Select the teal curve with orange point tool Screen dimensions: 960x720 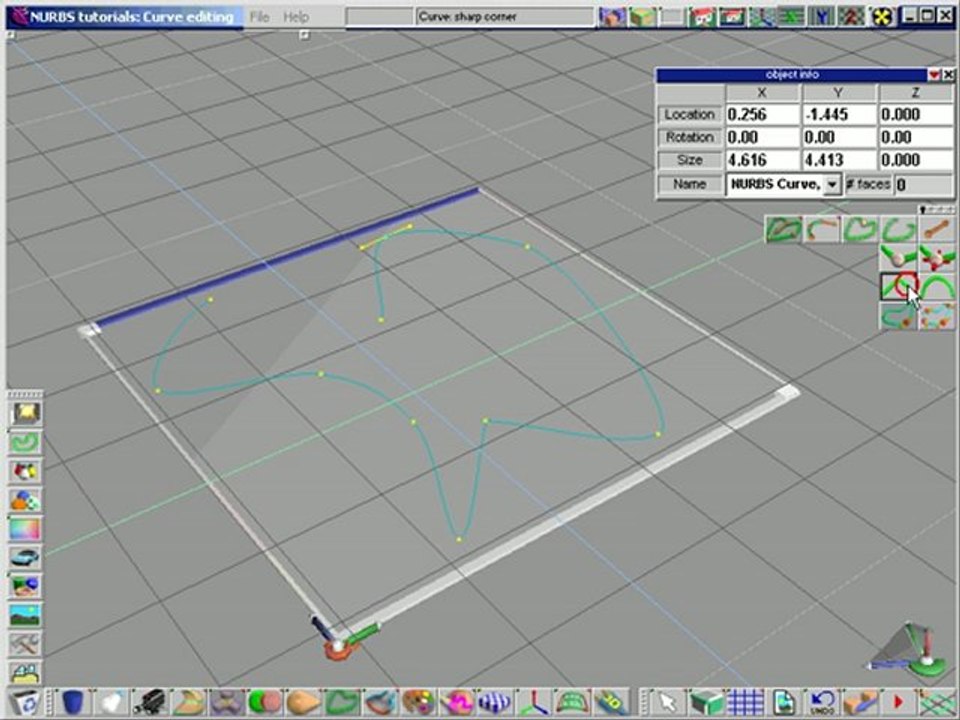tap(899, 315)
